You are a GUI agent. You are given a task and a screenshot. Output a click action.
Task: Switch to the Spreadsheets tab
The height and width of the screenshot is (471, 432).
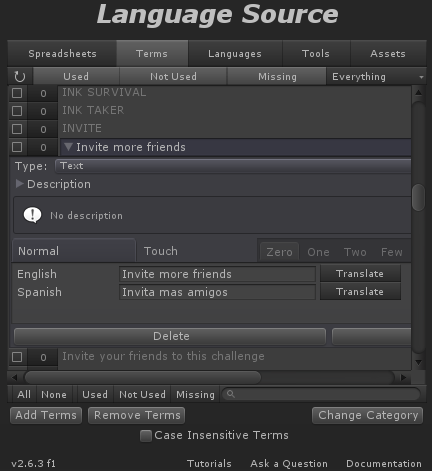[62, 54]
